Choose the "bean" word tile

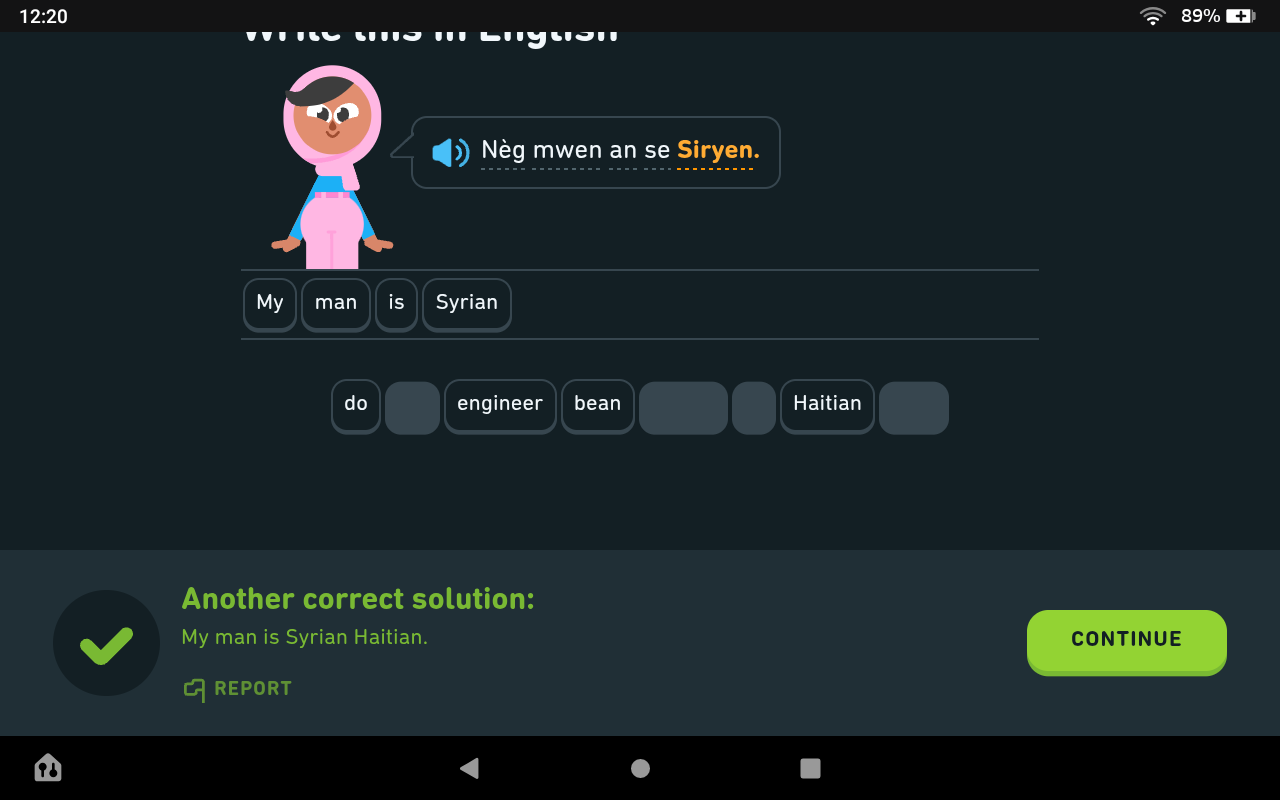tap(598, 406)
